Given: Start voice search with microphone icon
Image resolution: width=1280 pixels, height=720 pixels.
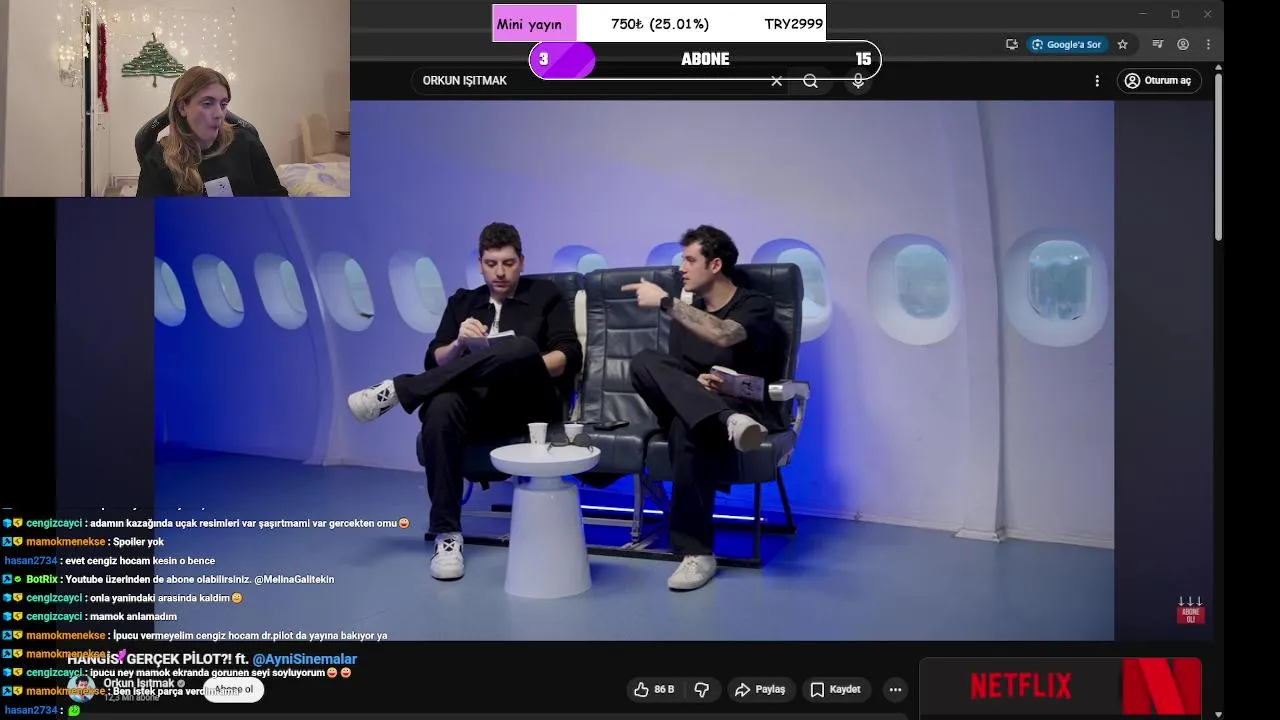Looking at the screenshot, I should [857, 81].
